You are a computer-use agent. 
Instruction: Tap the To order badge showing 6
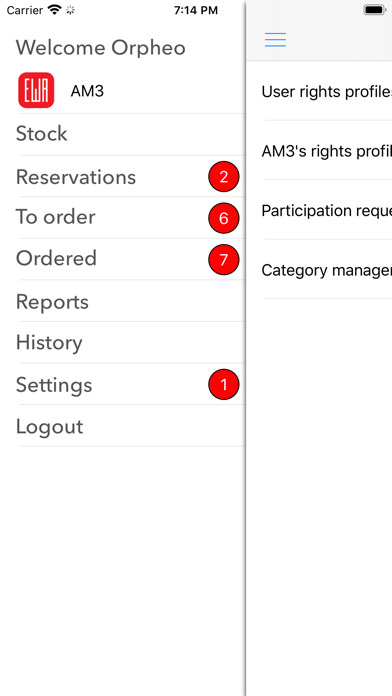coord(224,218)
